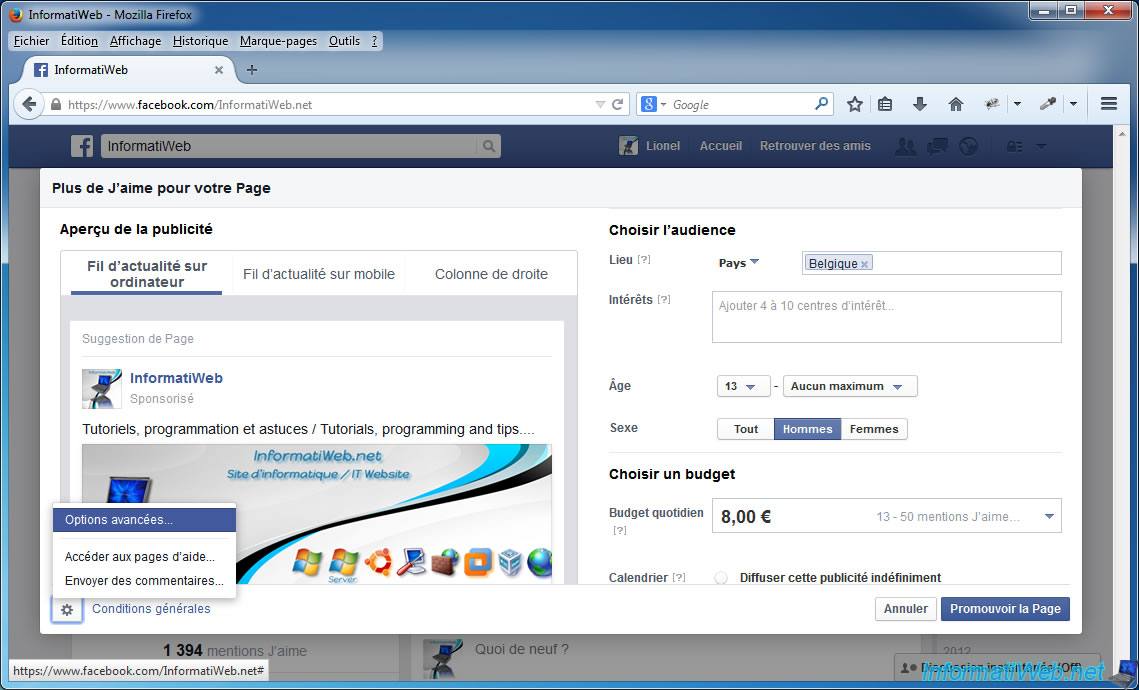Click the gear settings icon in dialog
This screenshot has width=1139, height=690.
(x=67, y=609)
